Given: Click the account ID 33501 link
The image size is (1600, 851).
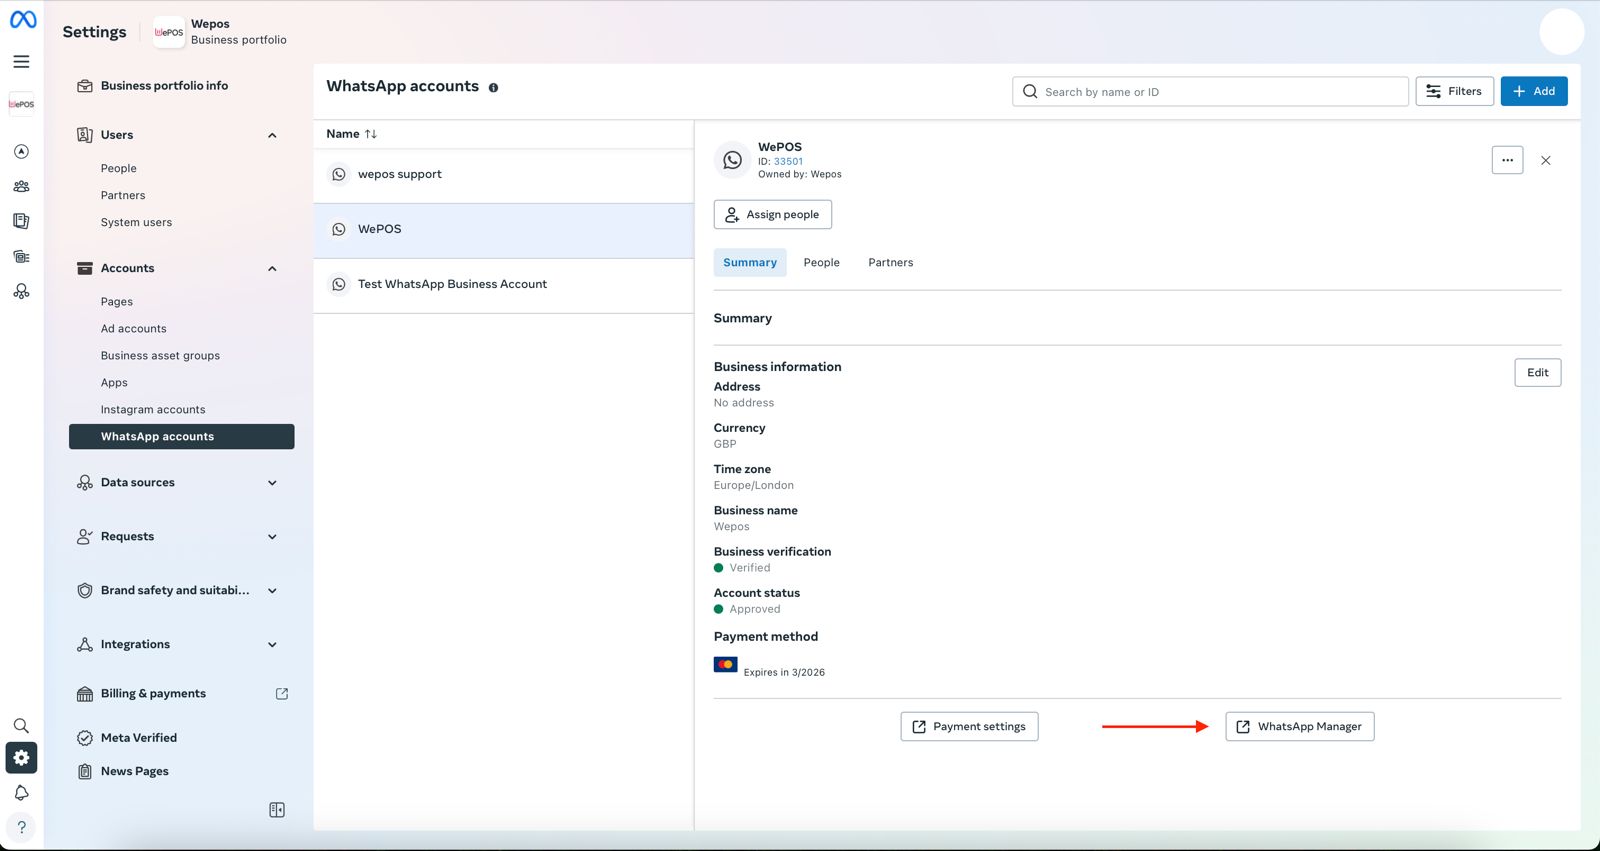Looking at the screenshot, I should tap(788, 162).
